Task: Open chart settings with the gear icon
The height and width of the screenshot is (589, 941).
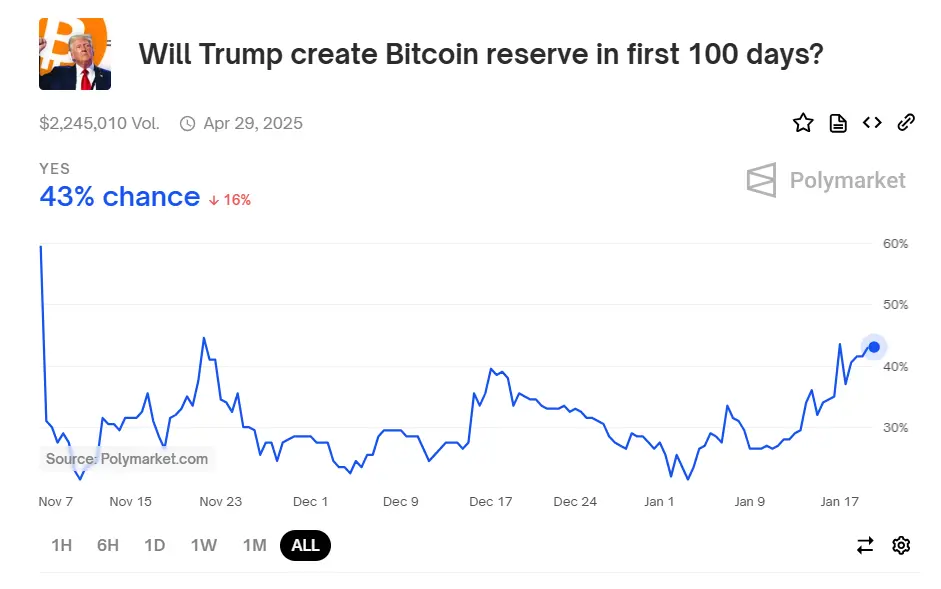Action: pos(901,545)
